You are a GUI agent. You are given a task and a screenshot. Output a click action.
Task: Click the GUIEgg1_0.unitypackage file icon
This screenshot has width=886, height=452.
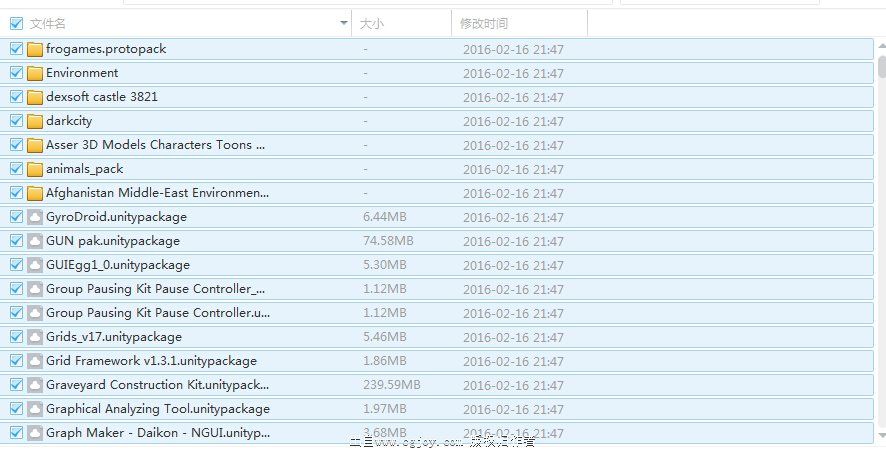[34, 265]
